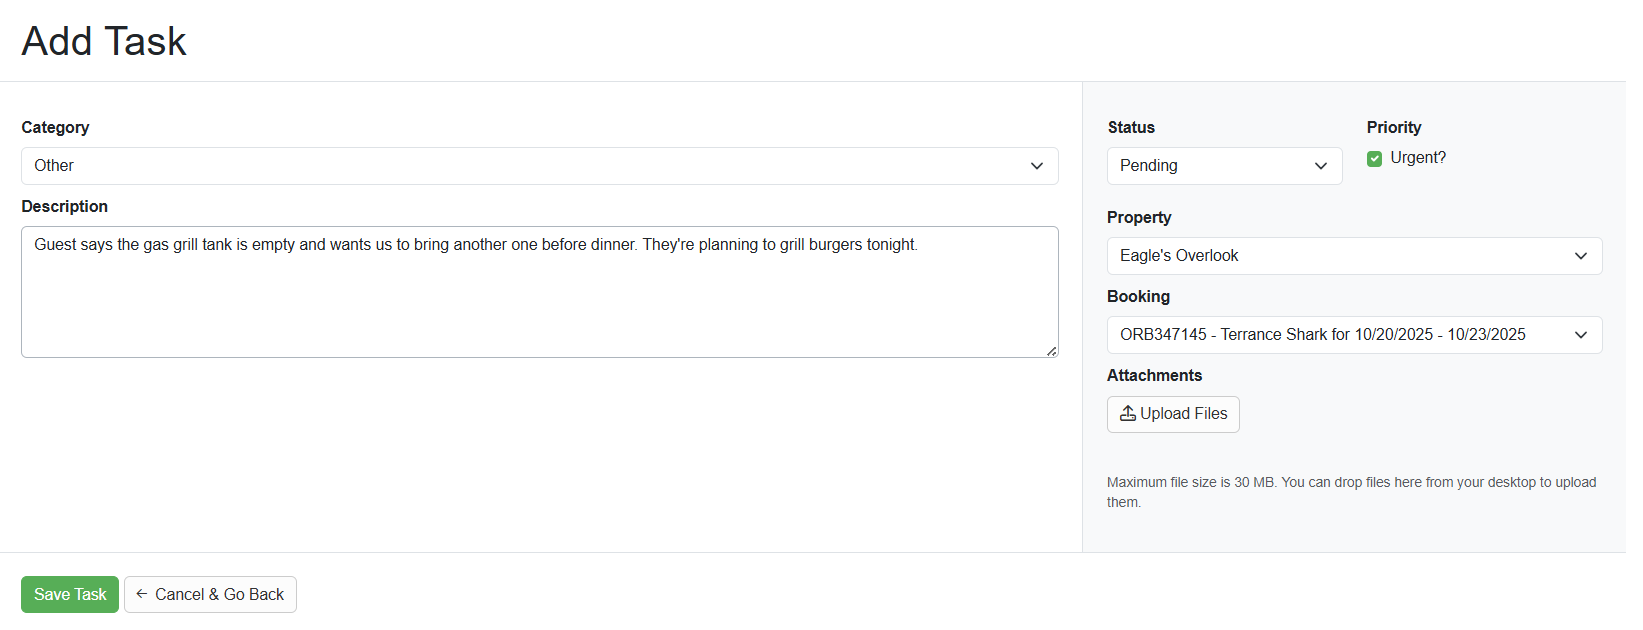Viewport: 1643px width, 630px height.
Task: Click the back arrow in Cancel button
Action: click(143, 594)
